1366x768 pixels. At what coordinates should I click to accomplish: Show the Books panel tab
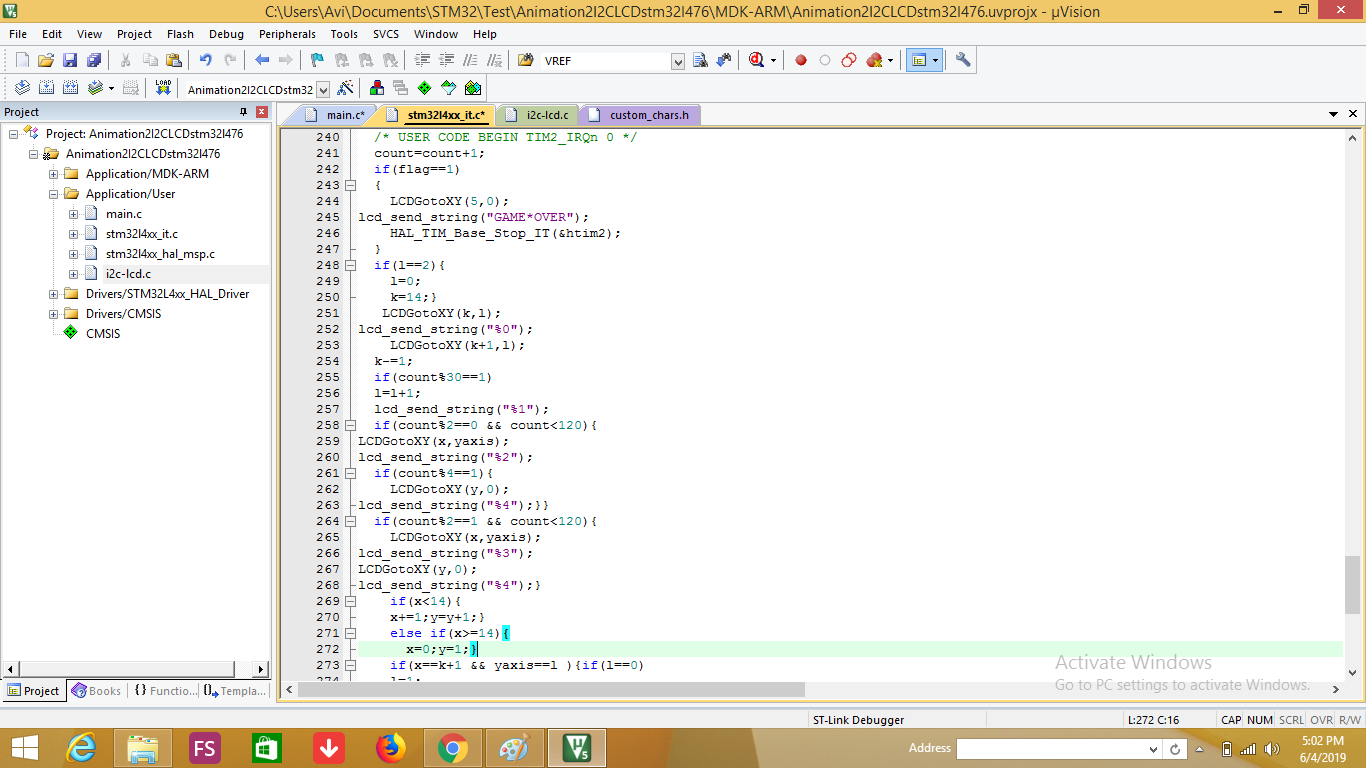point(96,690)
